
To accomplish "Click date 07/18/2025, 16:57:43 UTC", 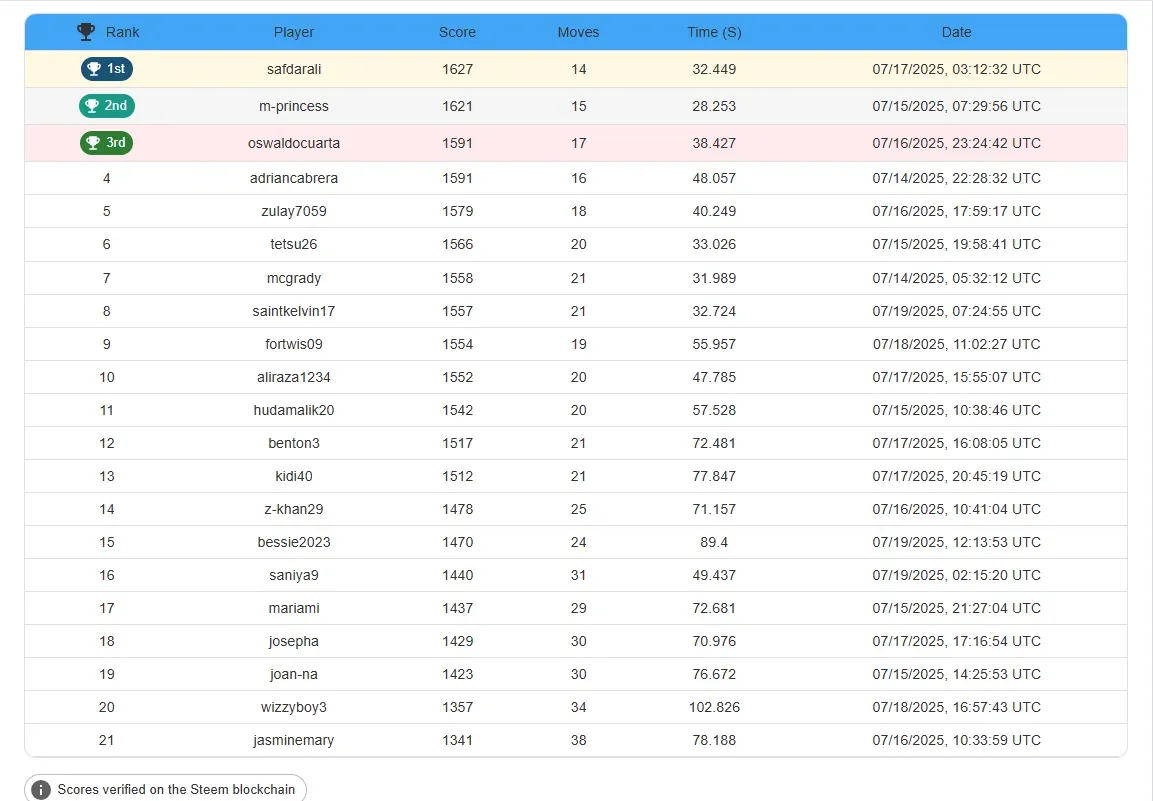I will tap(957, 708).
